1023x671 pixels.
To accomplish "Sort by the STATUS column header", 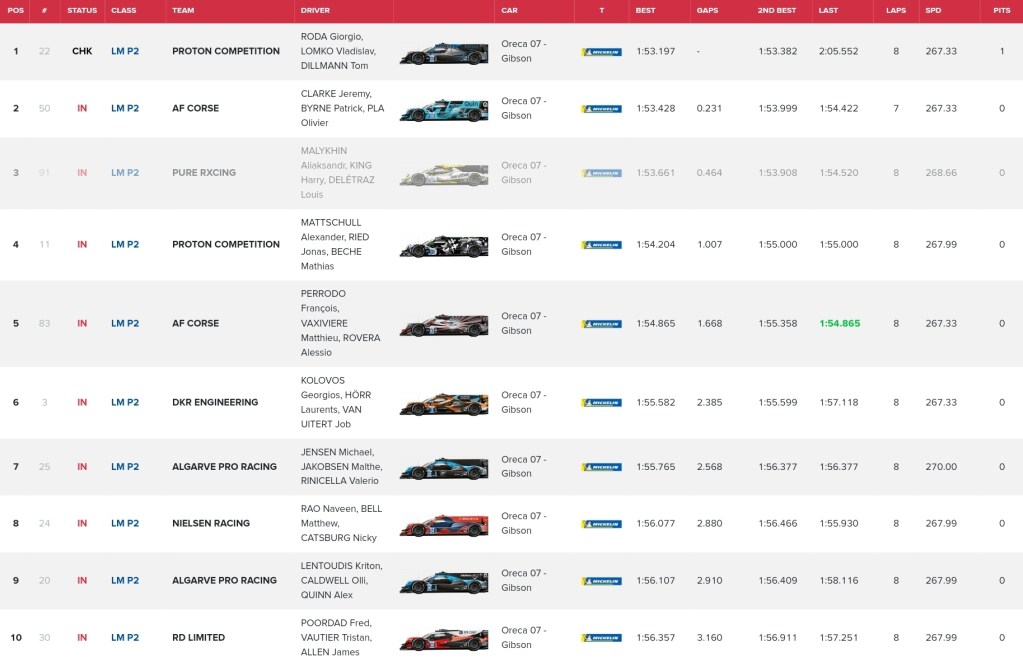I will click(x=82, y=10).
